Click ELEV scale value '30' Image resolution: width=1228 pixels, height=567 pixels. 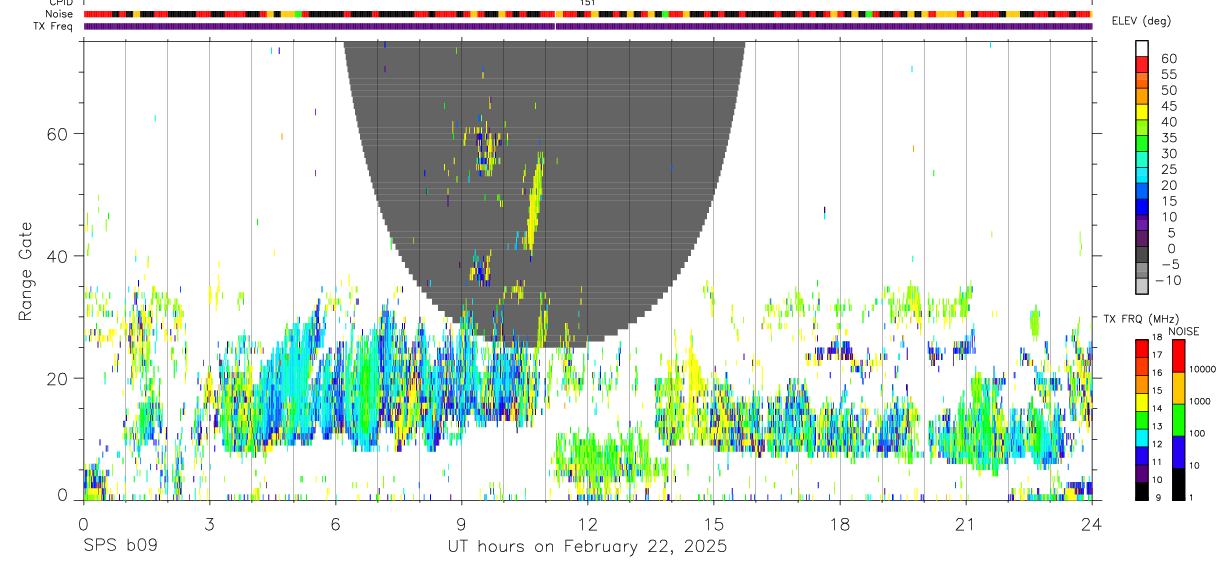1170,153
